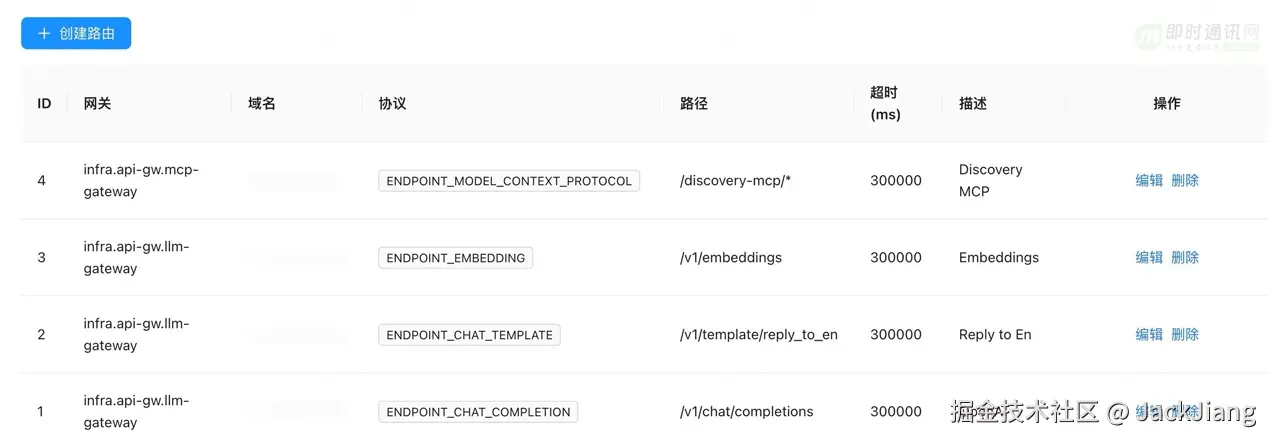This screenshot has height=443, width=1271.
Task: Click the 路径 (path) column header
Action: [x=693, y=103]
